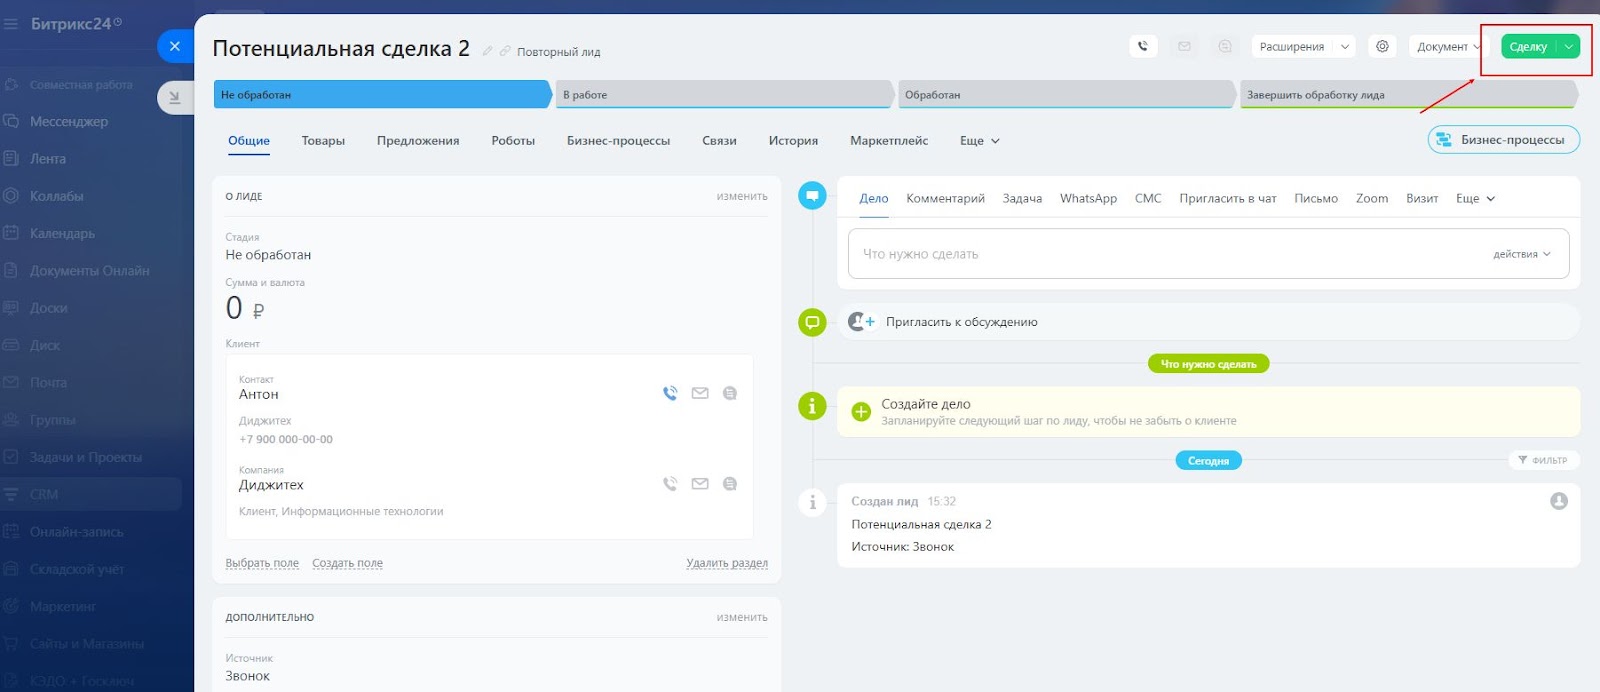Open chat with contact Антон

730,393
